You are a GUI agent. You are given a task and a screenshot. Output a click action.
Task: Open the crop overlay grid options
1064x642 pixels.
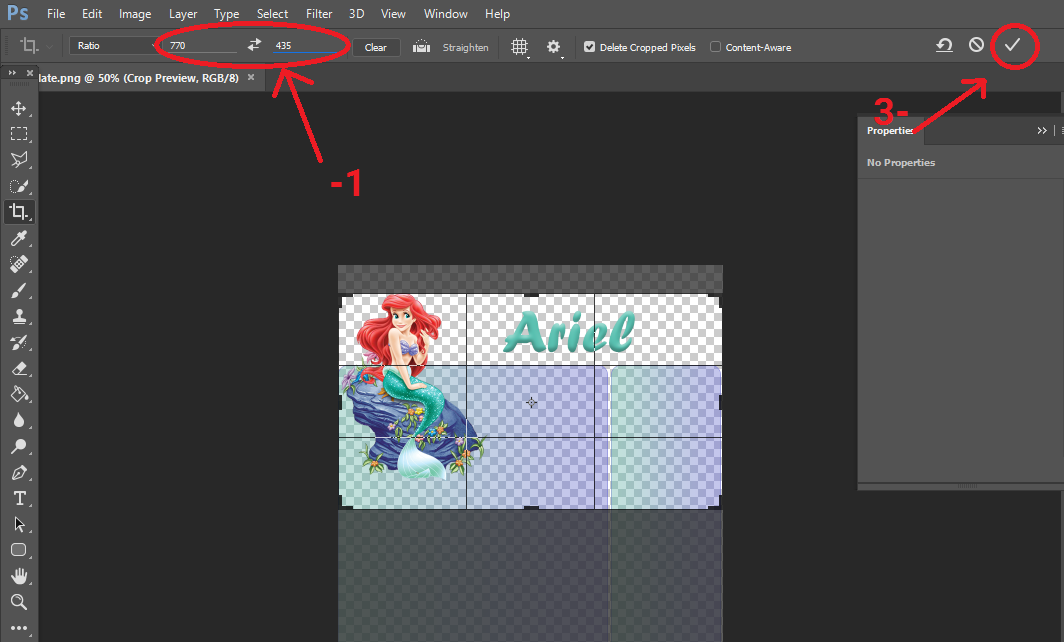click(520, 47)
